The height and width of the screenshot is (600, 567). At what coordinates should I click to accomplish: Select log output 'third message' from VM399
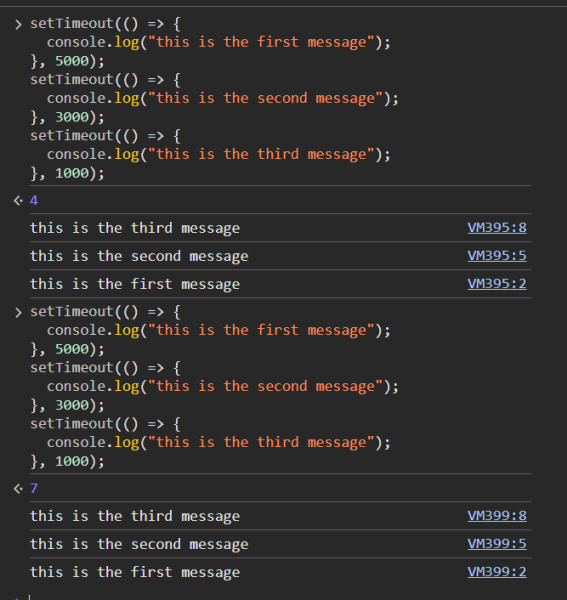coord(135,516)
